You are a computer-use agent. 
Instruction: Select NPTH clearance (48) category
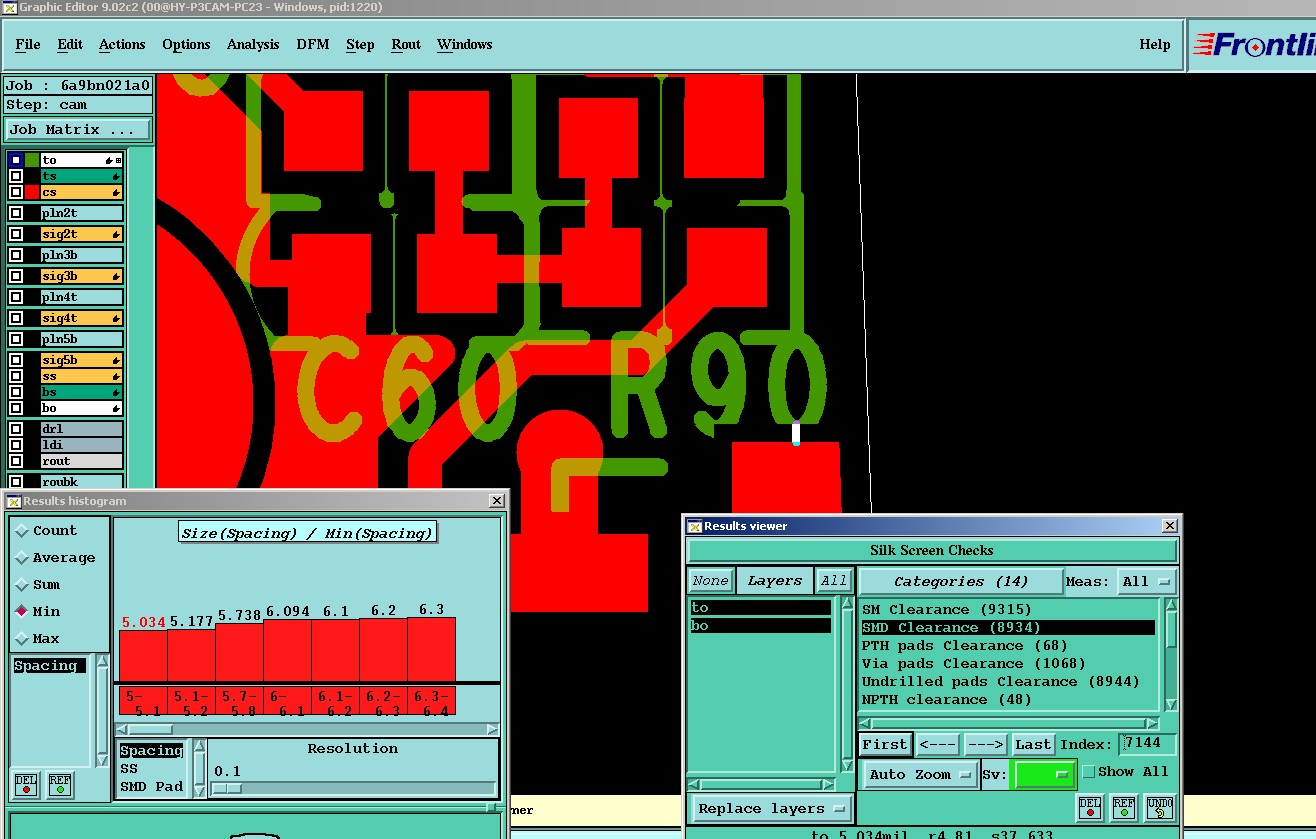(x=1008, y=700)
